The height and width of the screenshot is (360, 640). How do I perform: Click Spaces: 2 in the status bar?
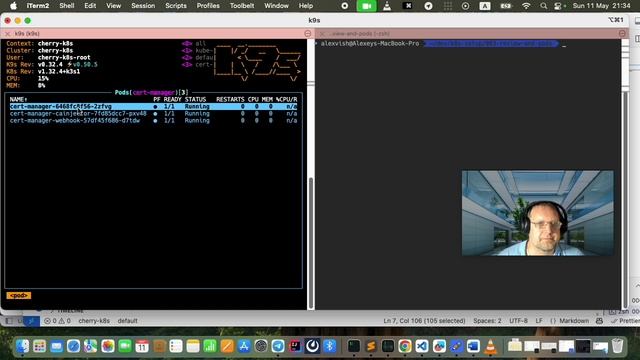click(x=487, y=321)
